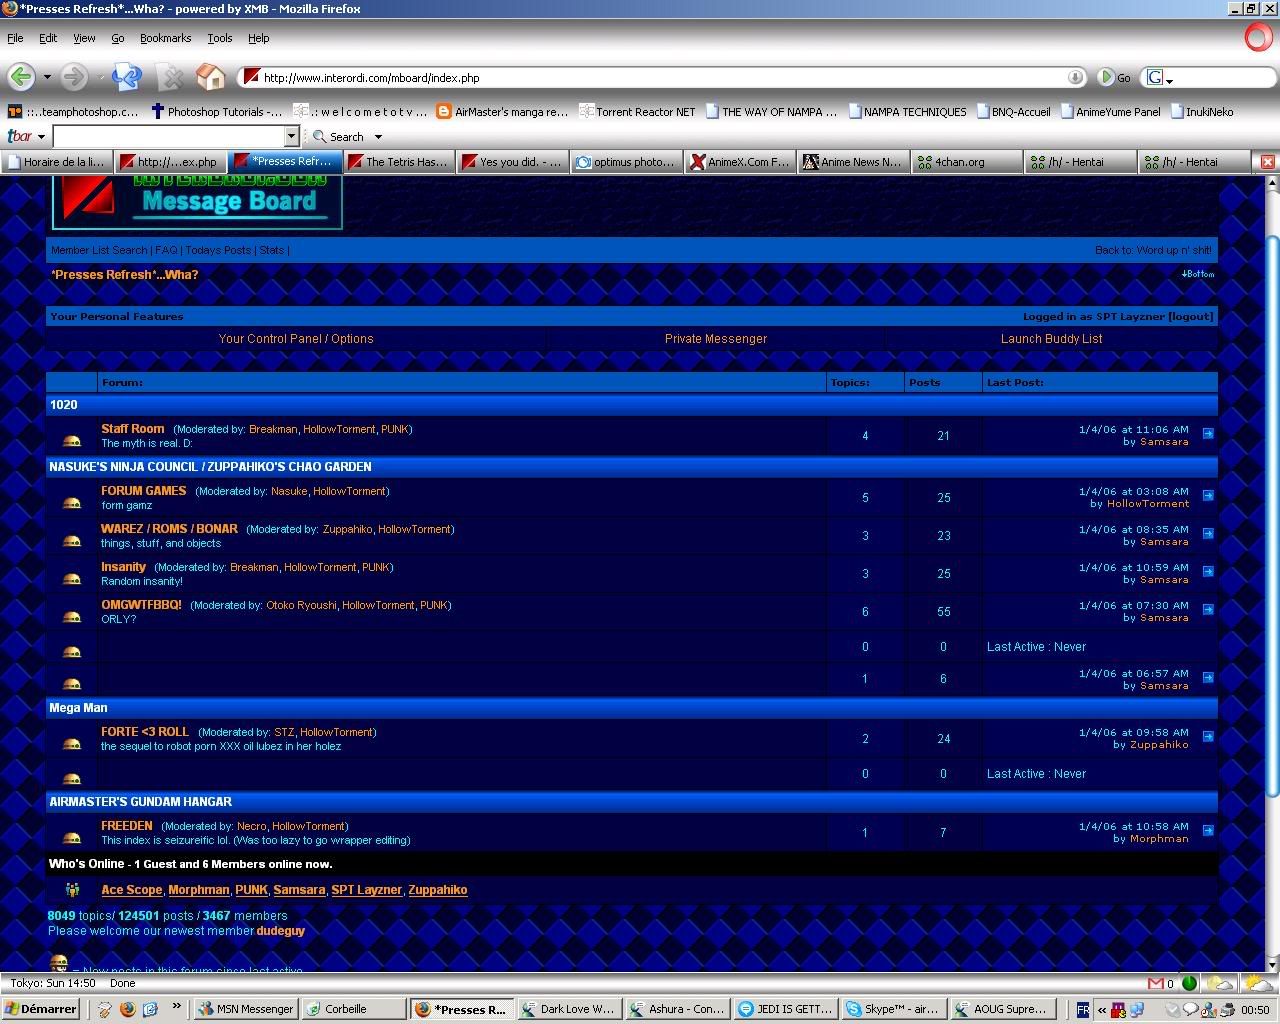This screenshot has width=1280, height=1024.
Task: Switch to The Tetris Has... tab
Action: (400, 161)
